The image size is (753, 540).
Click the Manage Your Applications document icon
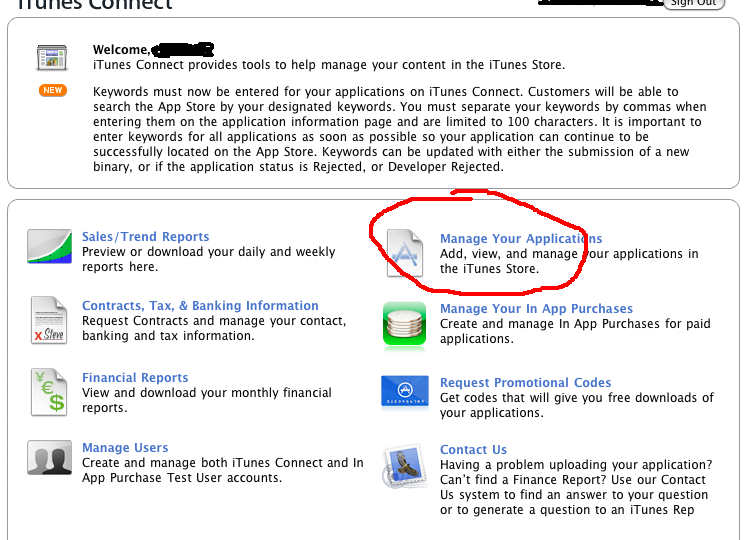coord(405,253)
